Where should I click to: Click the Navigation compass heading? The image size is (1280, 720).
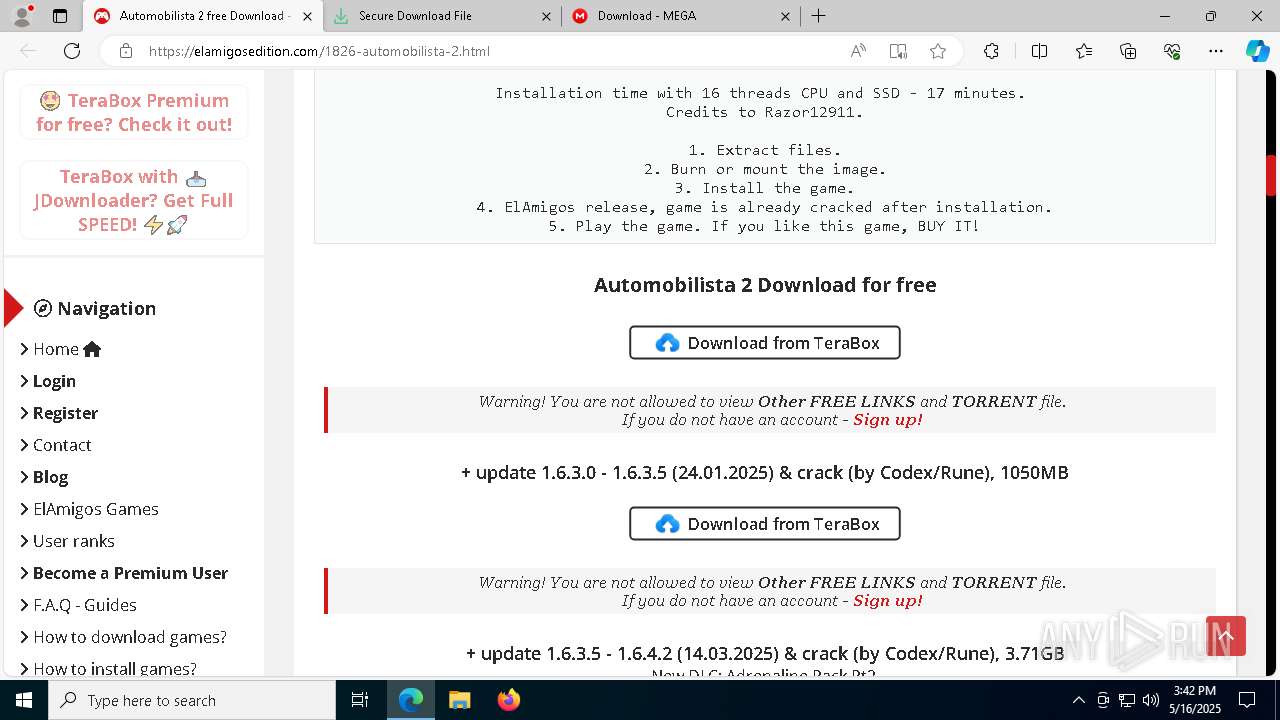coord(95,308)
